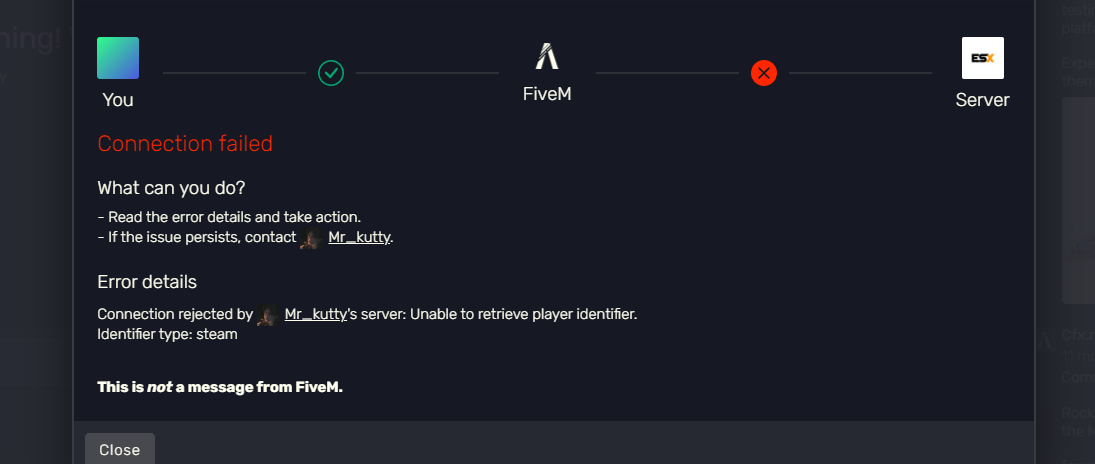The image size is (1095, 464).
Task: Click Mr_kutty's avatar beside the contact line
Action: coord(311,238)
